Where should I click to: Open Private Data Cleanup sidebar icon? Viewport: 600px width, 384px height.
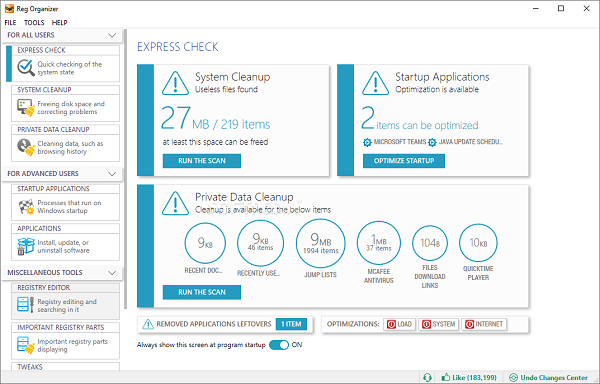[x=26, y=147]
